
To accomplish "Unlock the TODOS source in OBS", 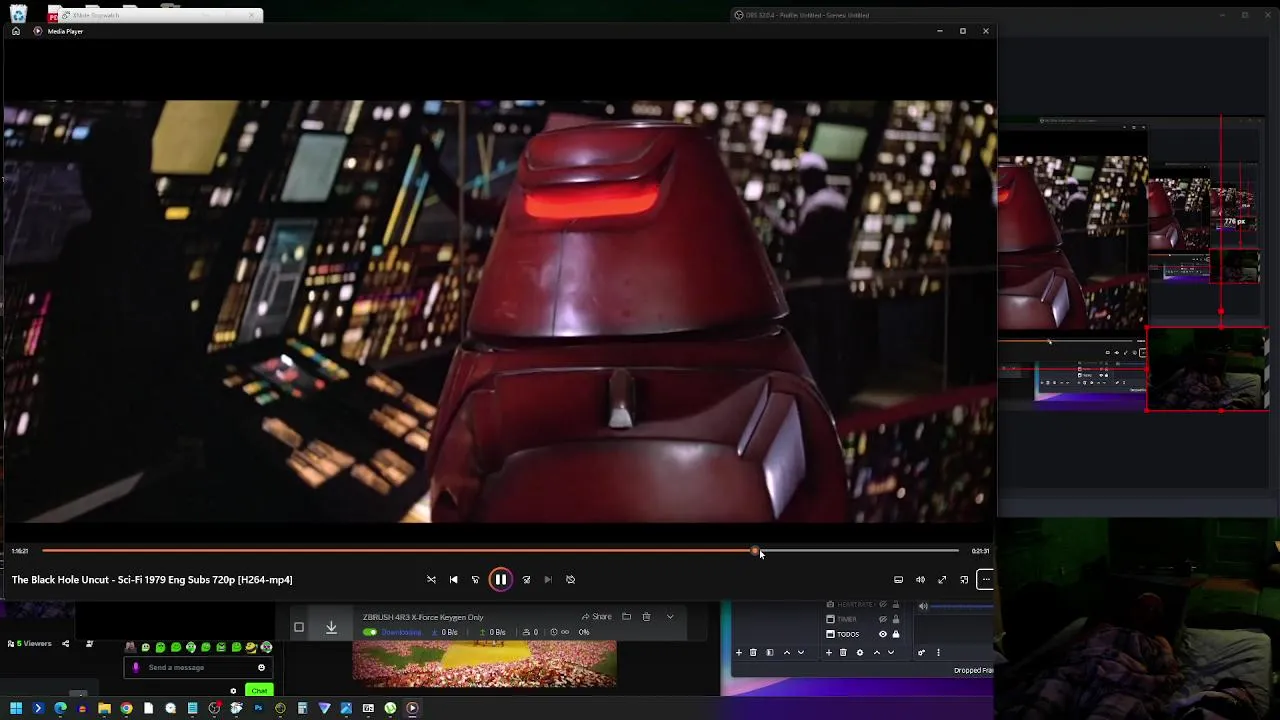I will click(896, 634).
